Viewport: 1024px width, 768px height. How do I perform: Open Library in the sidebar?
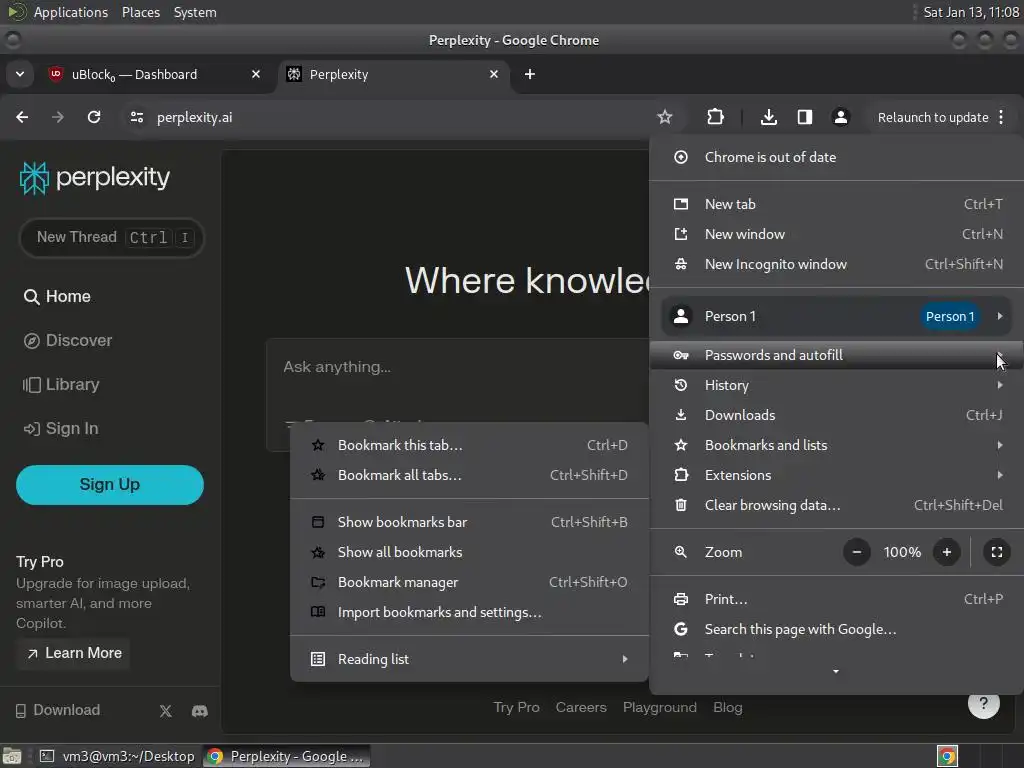click(x=61, y=385)
